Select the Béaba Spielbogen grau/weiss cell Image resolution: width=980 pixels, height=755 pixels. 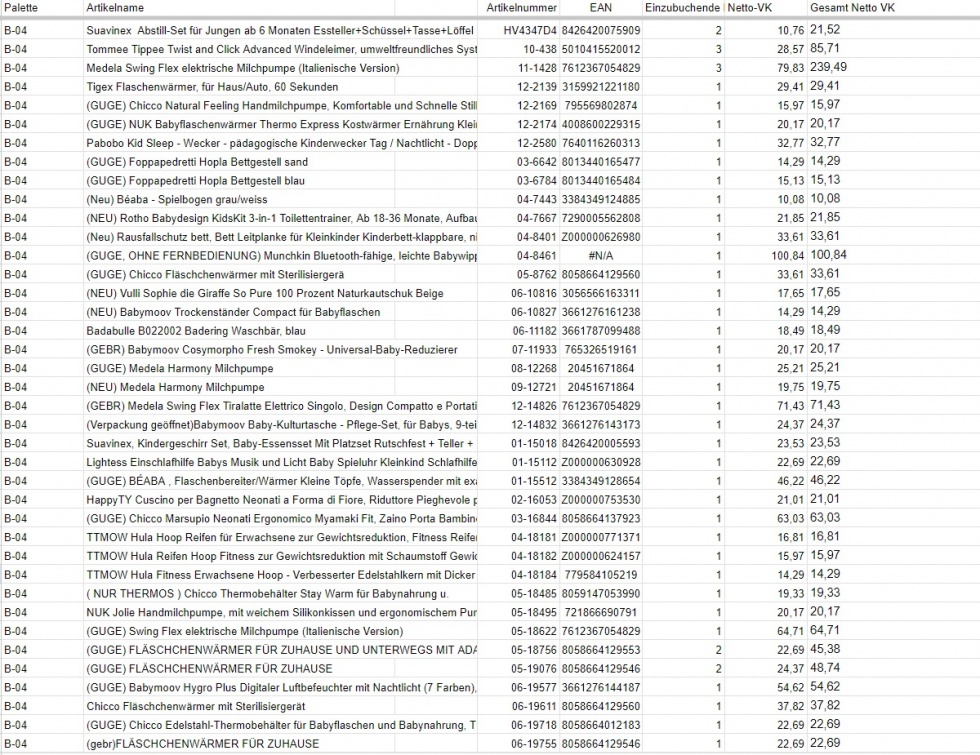click(x=177, y=199)
